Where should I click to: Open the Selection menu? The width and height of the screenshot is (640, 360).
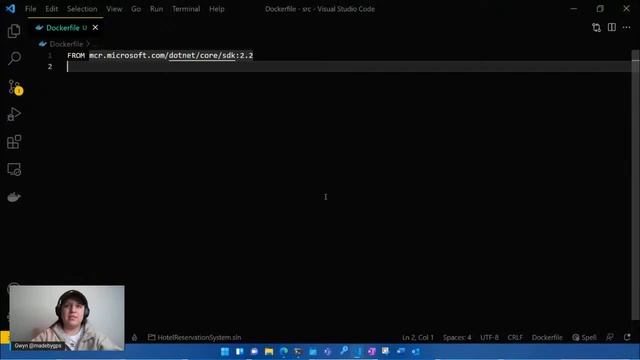[x=82, y=9]
